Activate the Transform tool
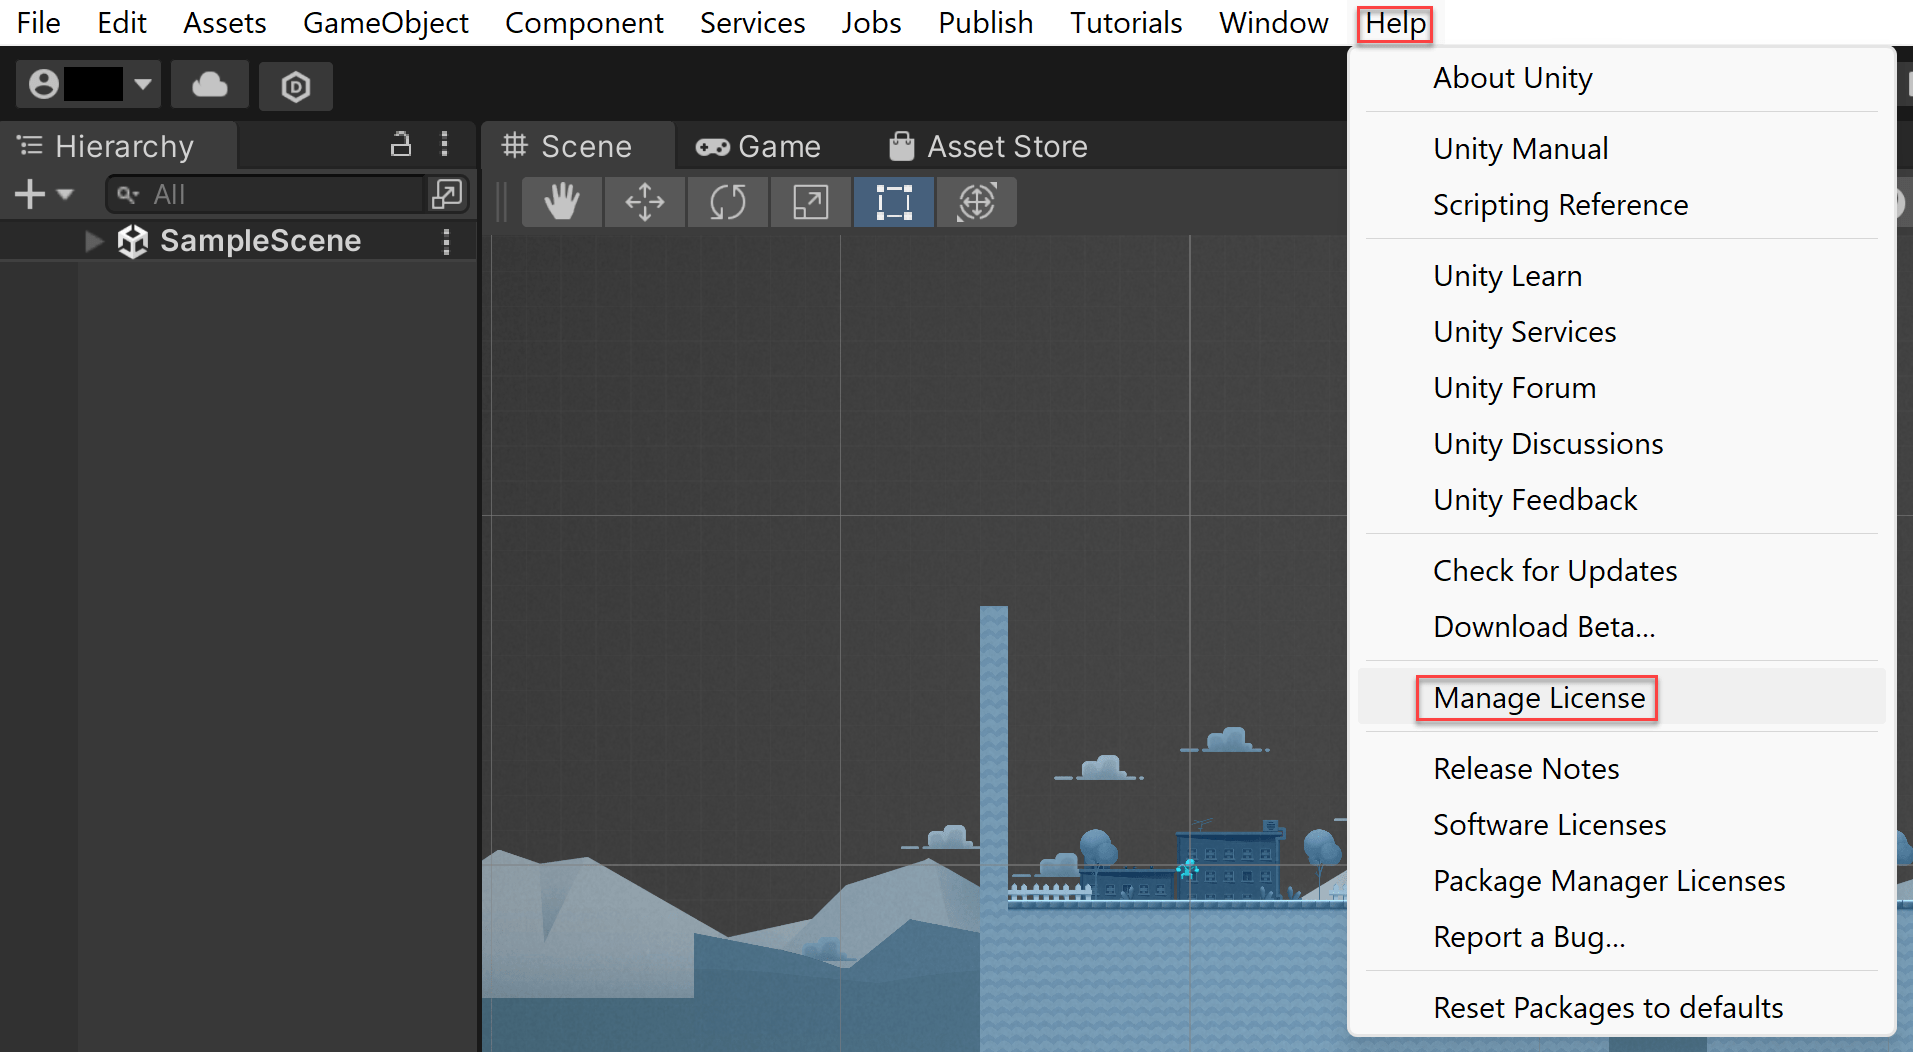The width and height of the screenshot is (1913, 1052). [x=976, y=201]
